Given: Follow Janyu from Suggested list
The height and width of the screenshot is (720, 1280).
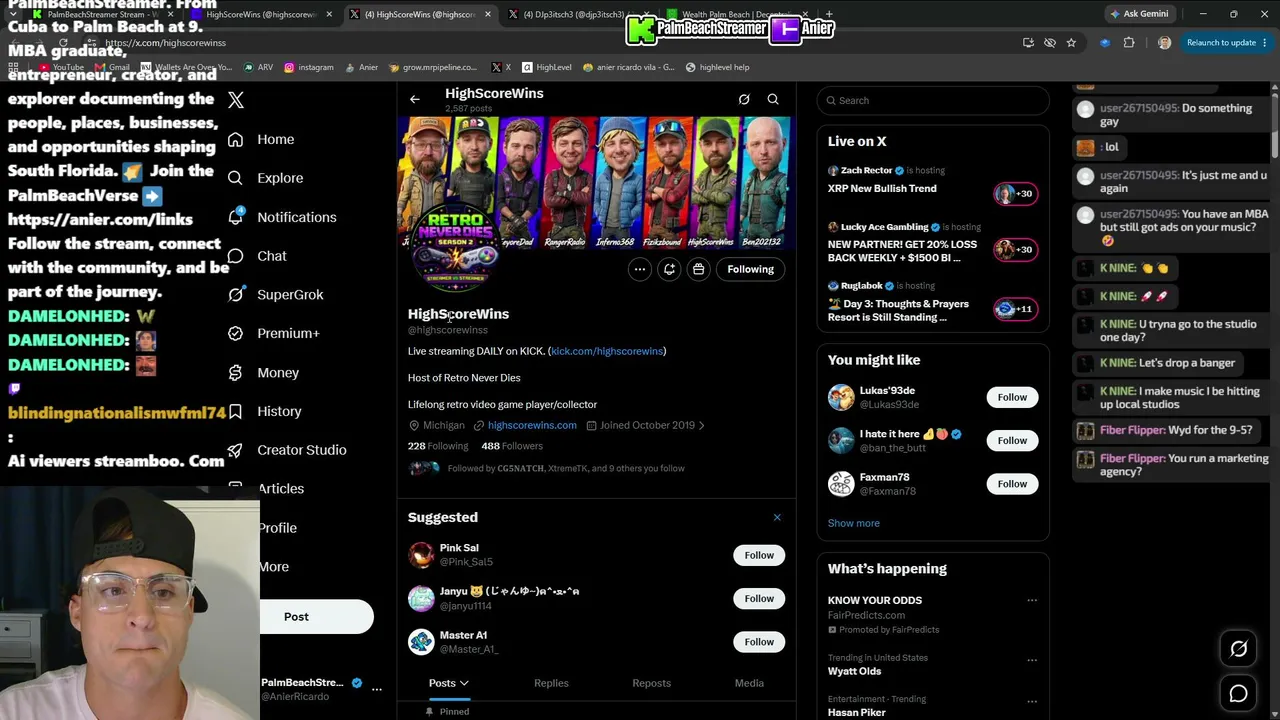Looking at the screenshot, I should click(759, 598).
